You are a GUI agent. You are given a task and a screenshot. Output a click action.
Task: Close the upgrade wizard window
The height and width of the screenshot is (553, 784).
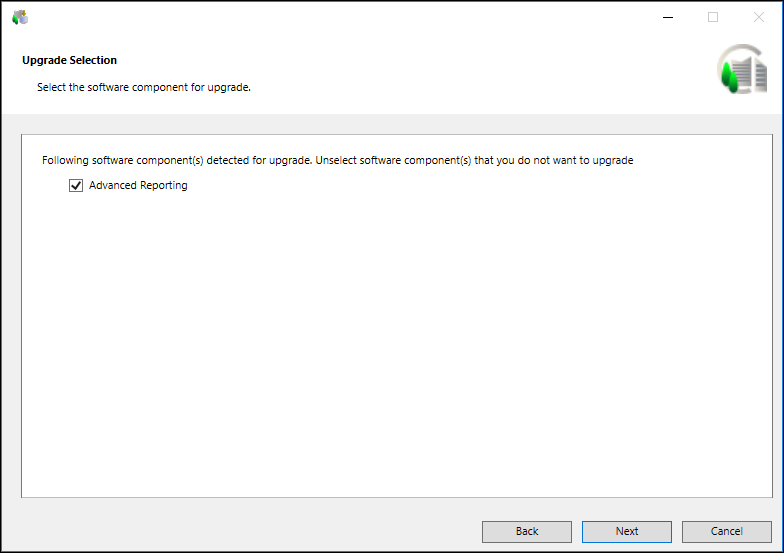pos(758,17)
